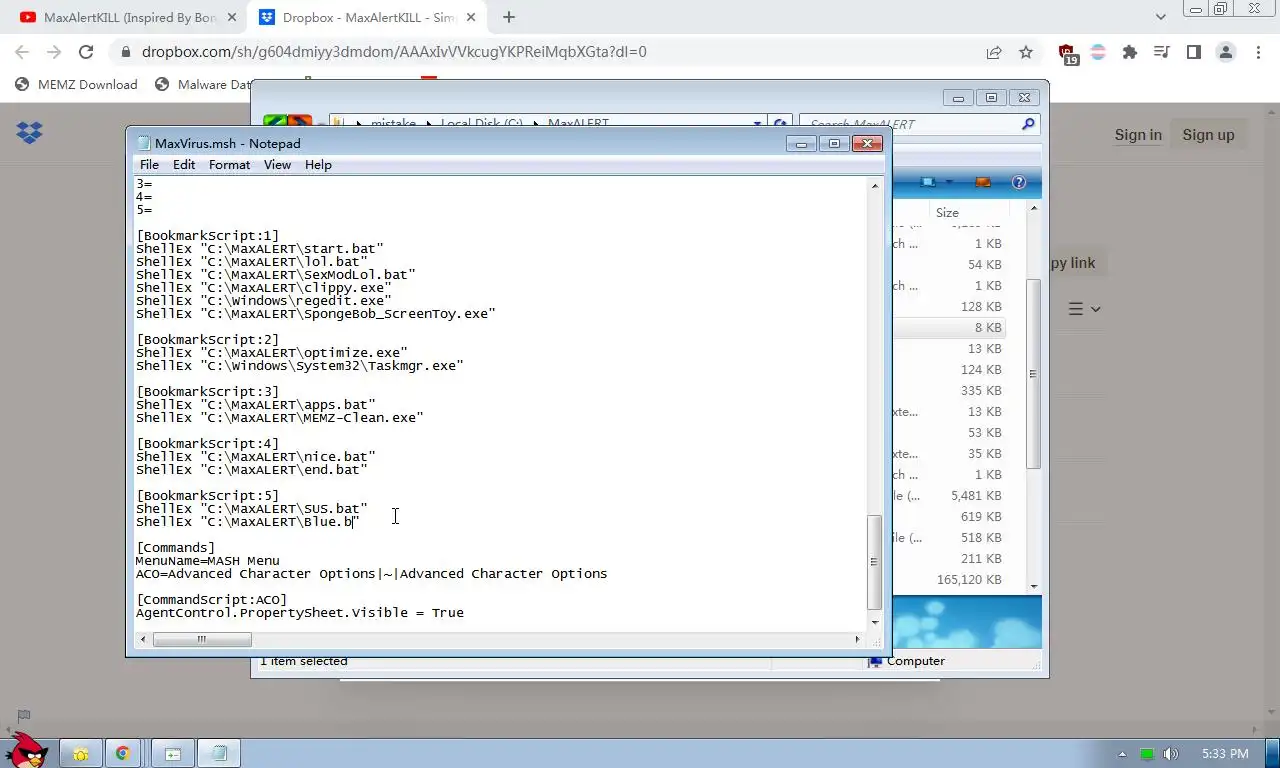Click Explorer scrollbar down arrow
Viewport: 1280px width, 768px height.
click(x=1034, y=586)
